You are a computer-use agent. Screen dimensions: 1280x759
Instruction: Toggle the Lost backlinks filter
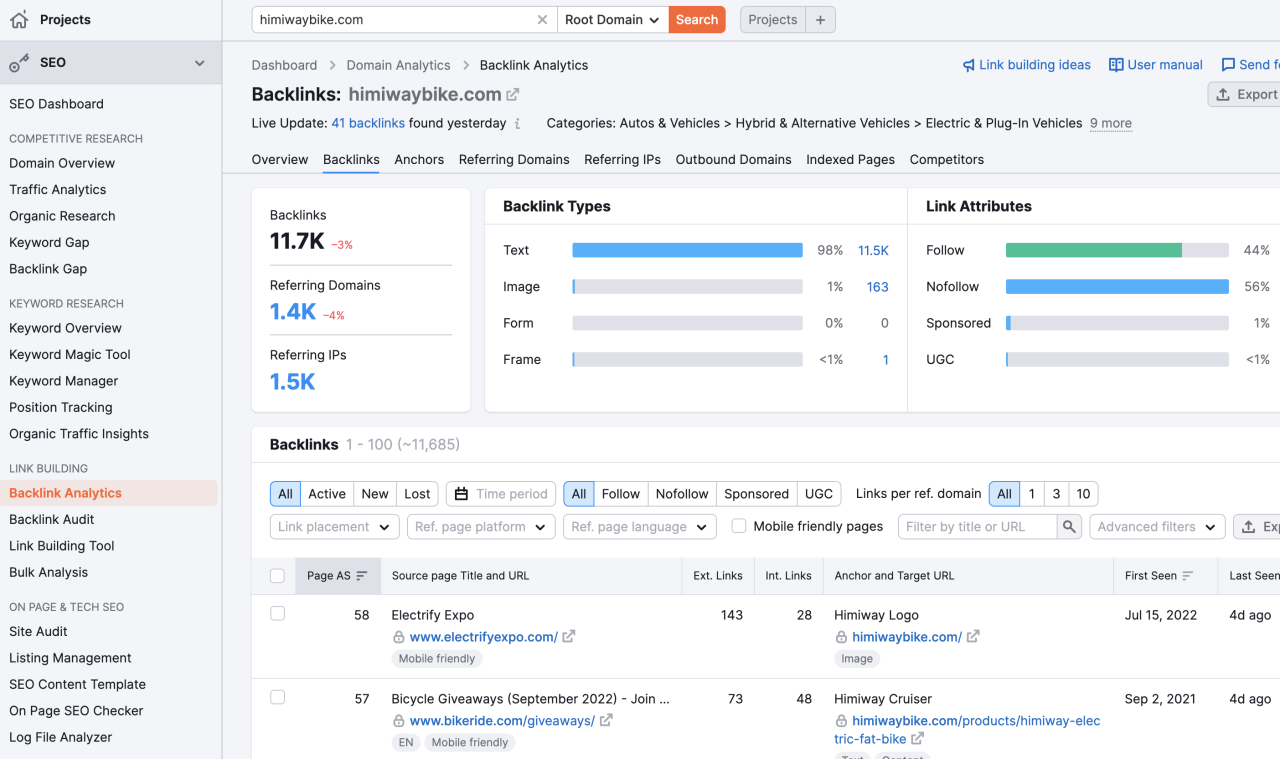coord(418,494)
